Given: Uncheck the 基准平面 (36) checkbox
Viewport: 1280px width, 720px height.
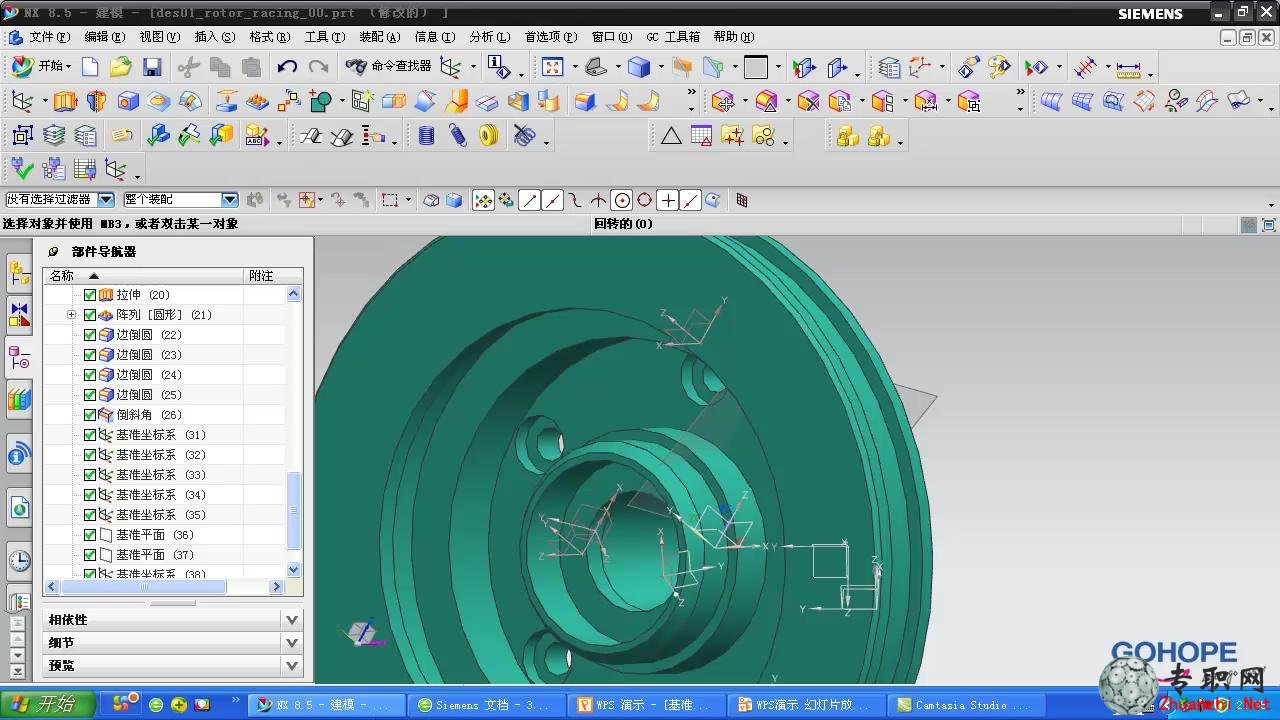Looking at the screenshot, I should click(90, 535).
